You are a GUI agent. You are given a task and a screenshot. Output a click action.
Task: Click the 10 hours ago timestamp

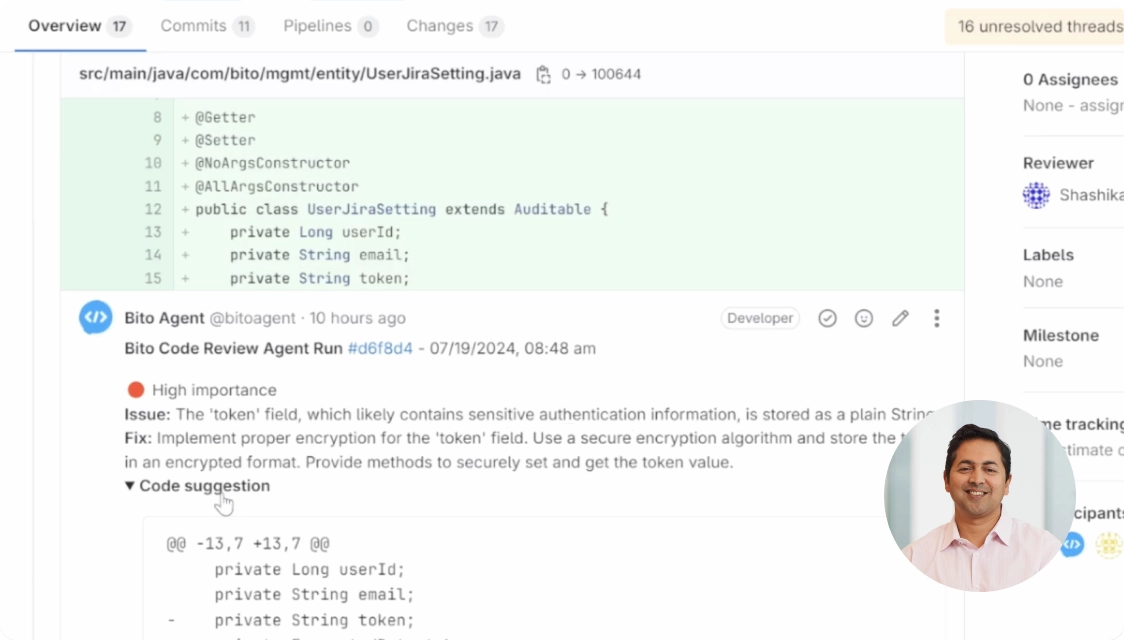pos(358,318)
